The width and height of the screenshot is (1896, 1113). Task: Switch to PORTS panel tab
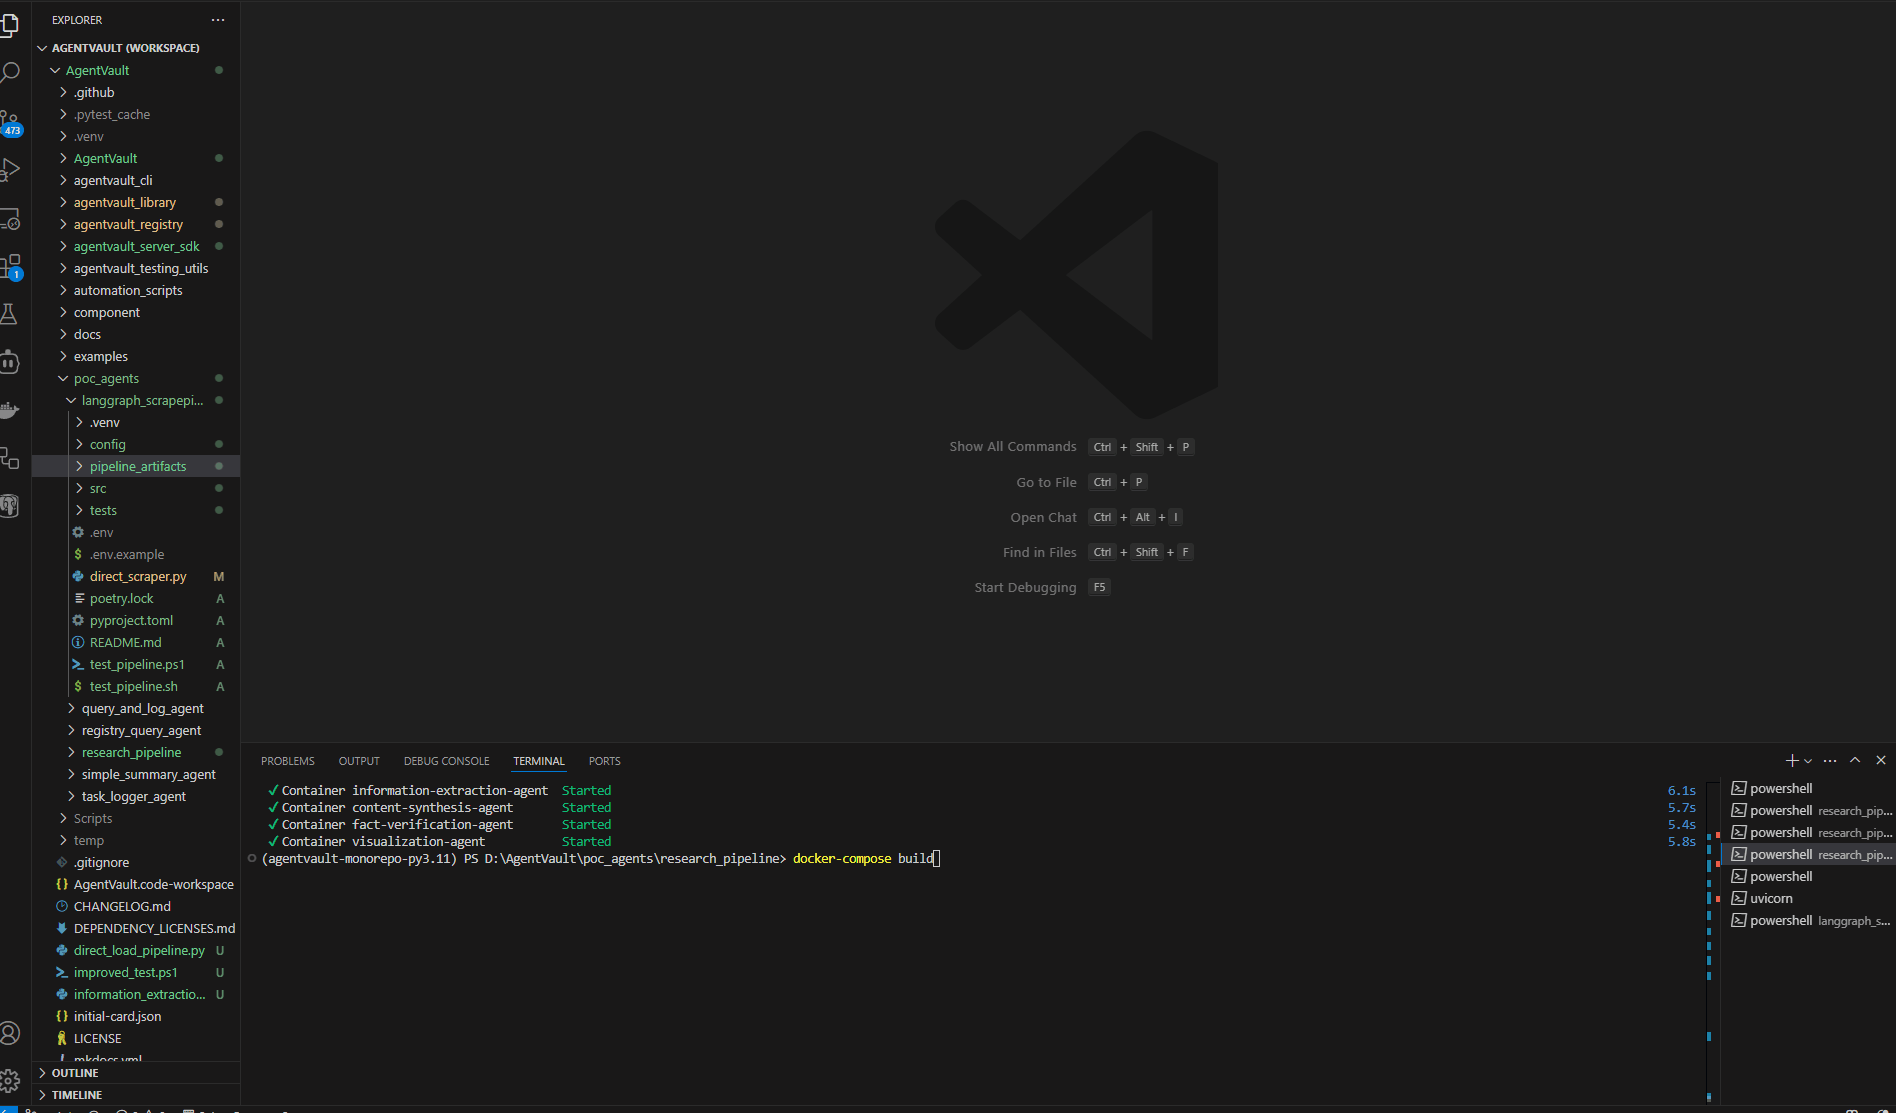605,761
